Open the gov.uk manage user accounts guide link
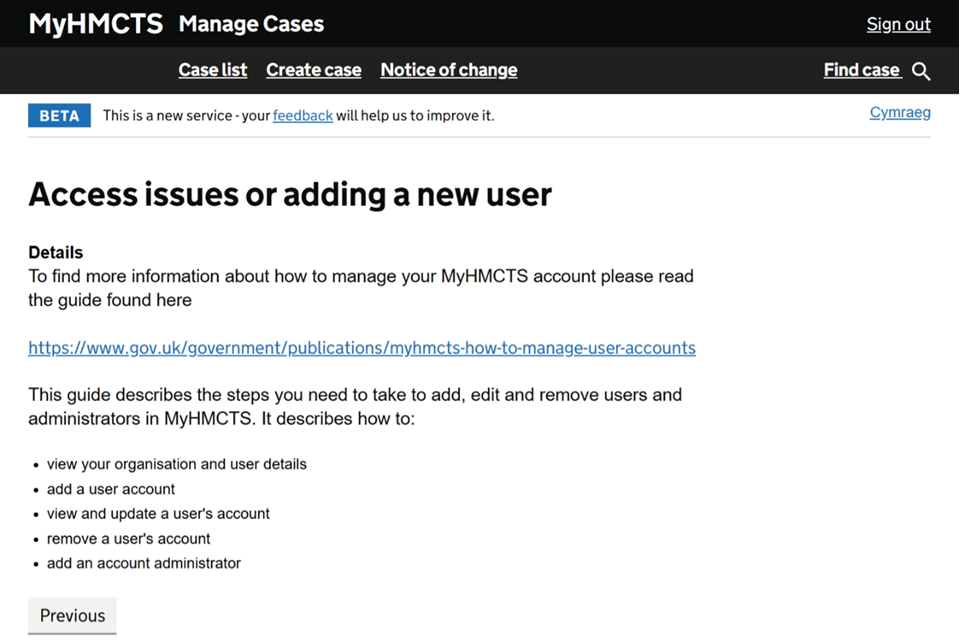The image size is (960, 640). 361,348
